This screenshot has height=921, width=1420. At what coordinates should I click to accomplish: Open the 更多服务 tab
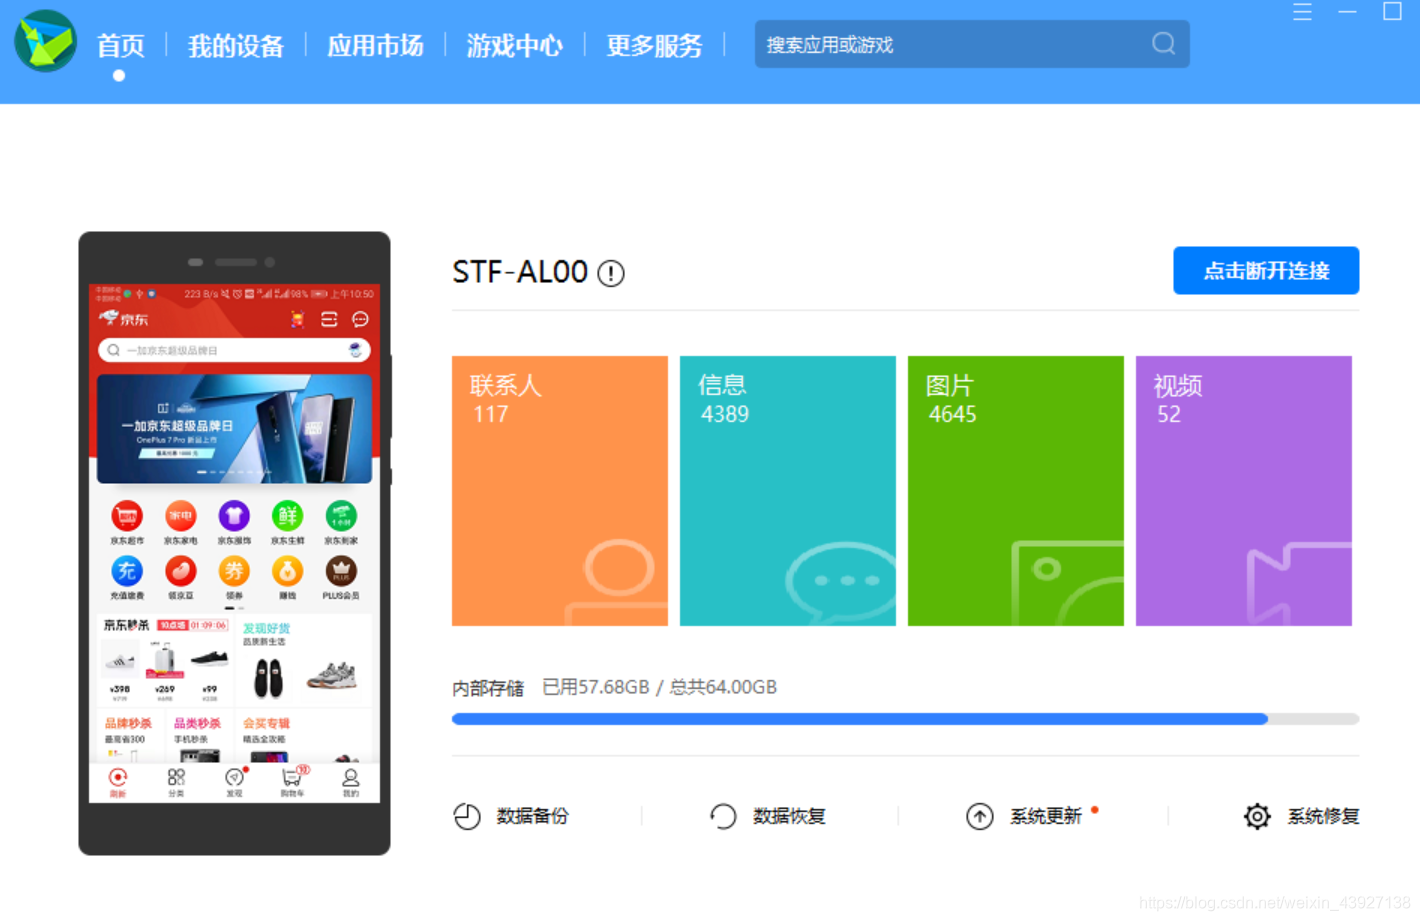(x=654, y=46)
